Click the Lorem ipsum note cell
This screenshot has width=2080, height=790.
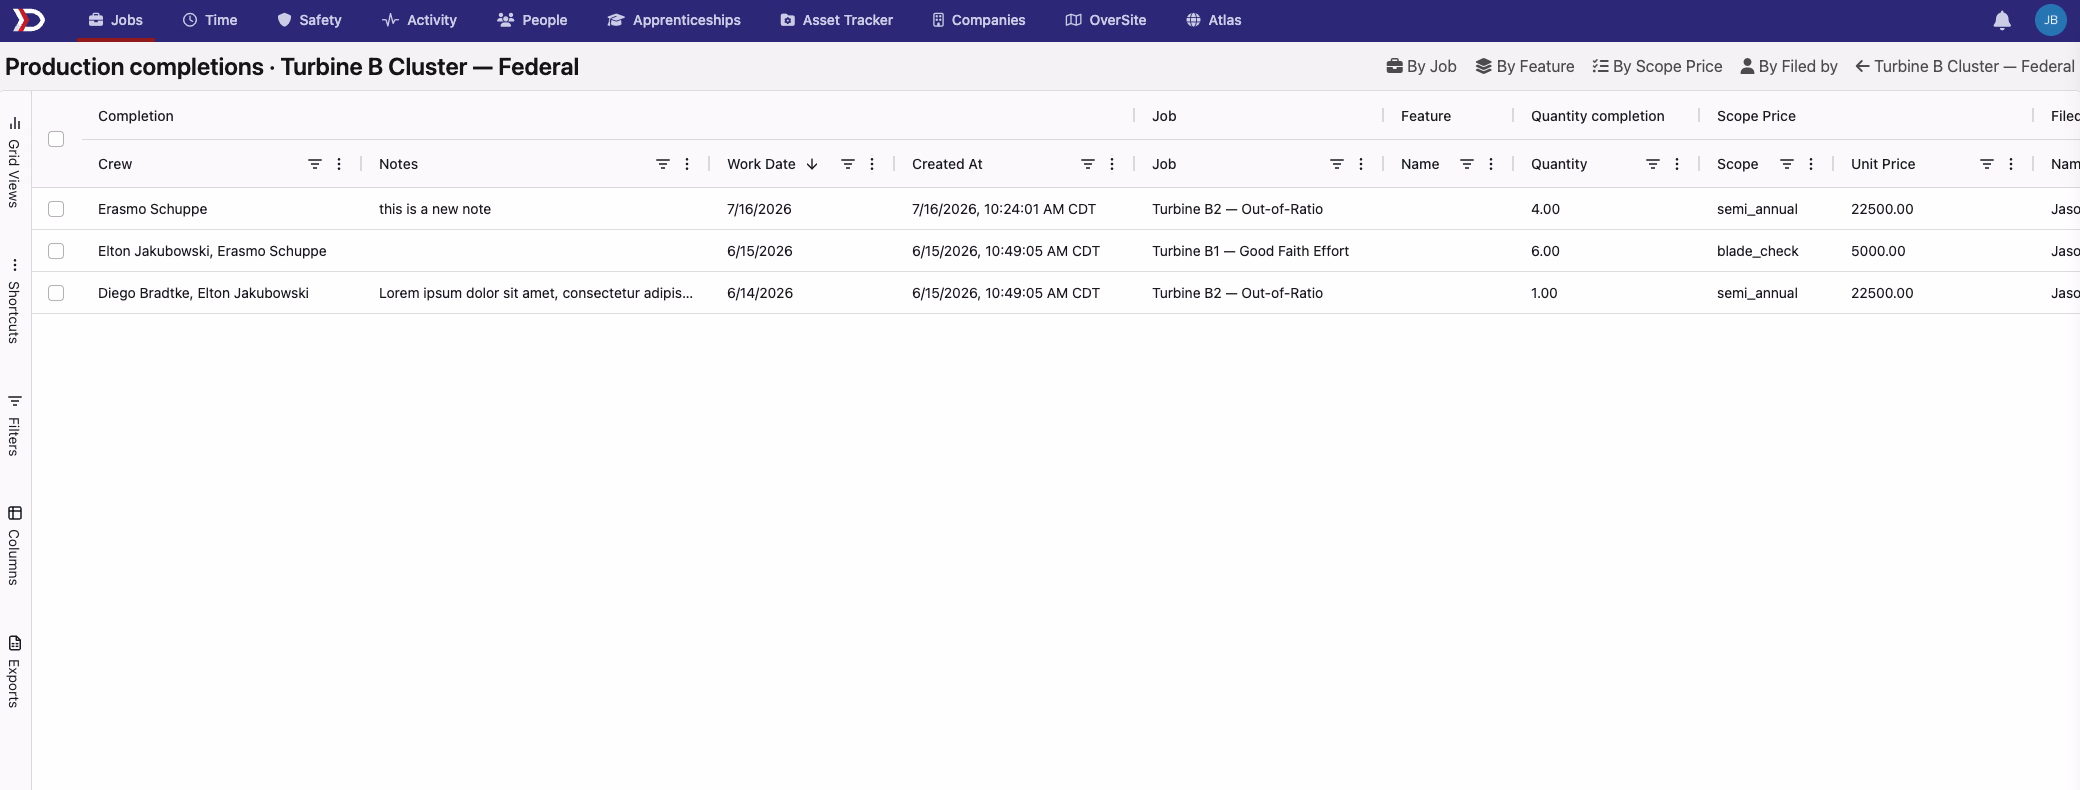pos(536,293)
